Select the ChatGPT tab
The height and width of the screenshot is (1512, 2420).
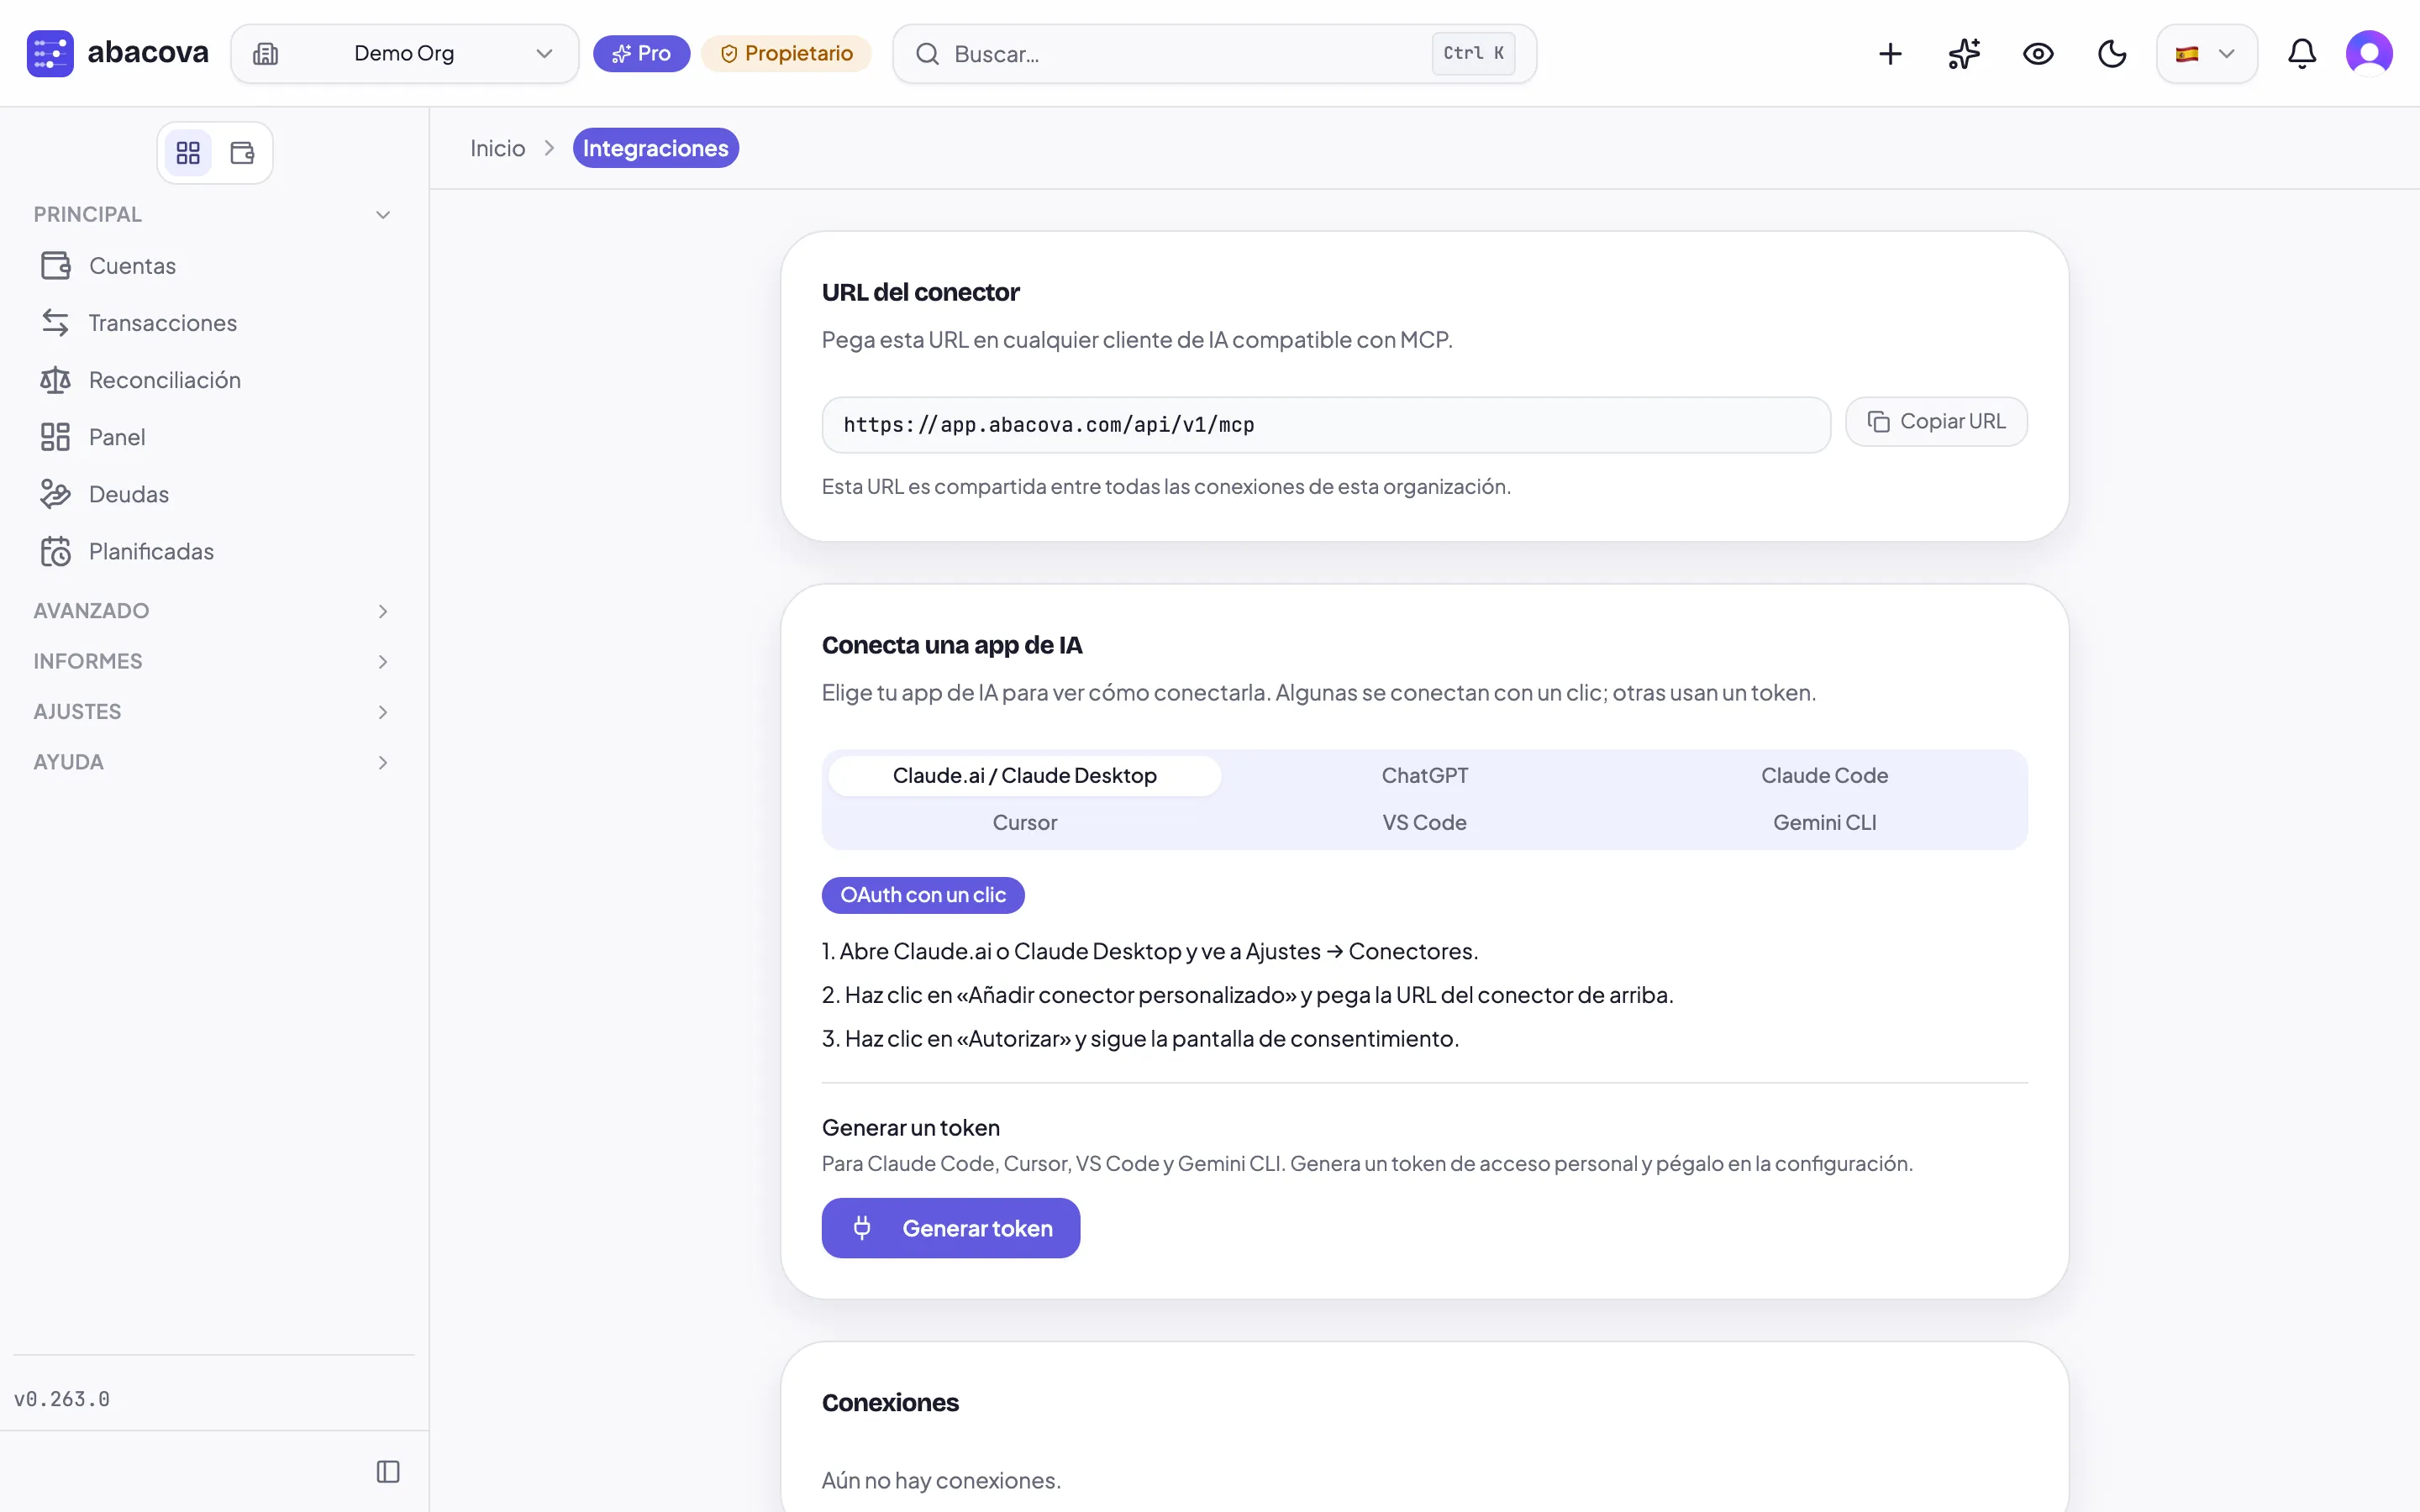coord(1425,776)
